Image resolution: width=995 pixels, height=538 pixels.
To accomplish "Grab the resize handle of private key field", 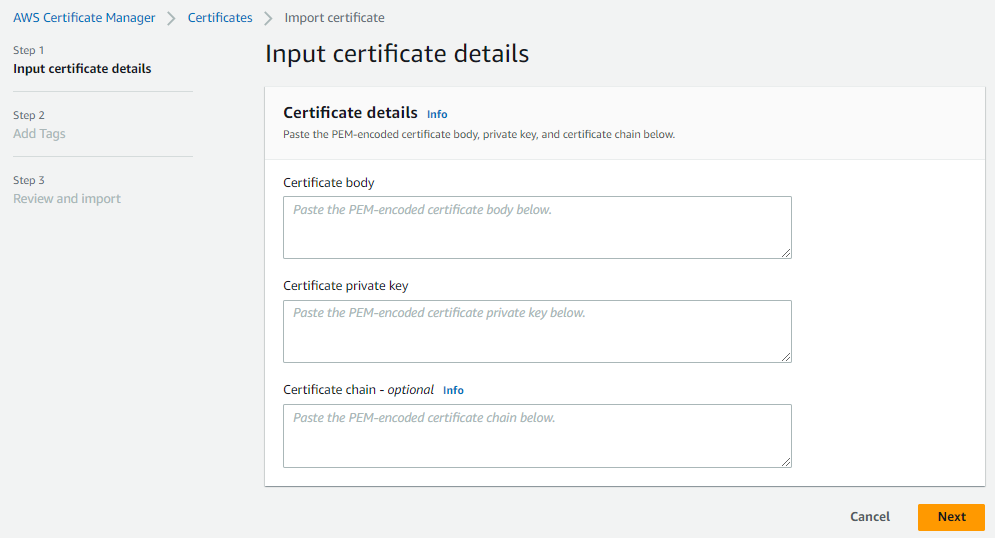I will point(786,357).
